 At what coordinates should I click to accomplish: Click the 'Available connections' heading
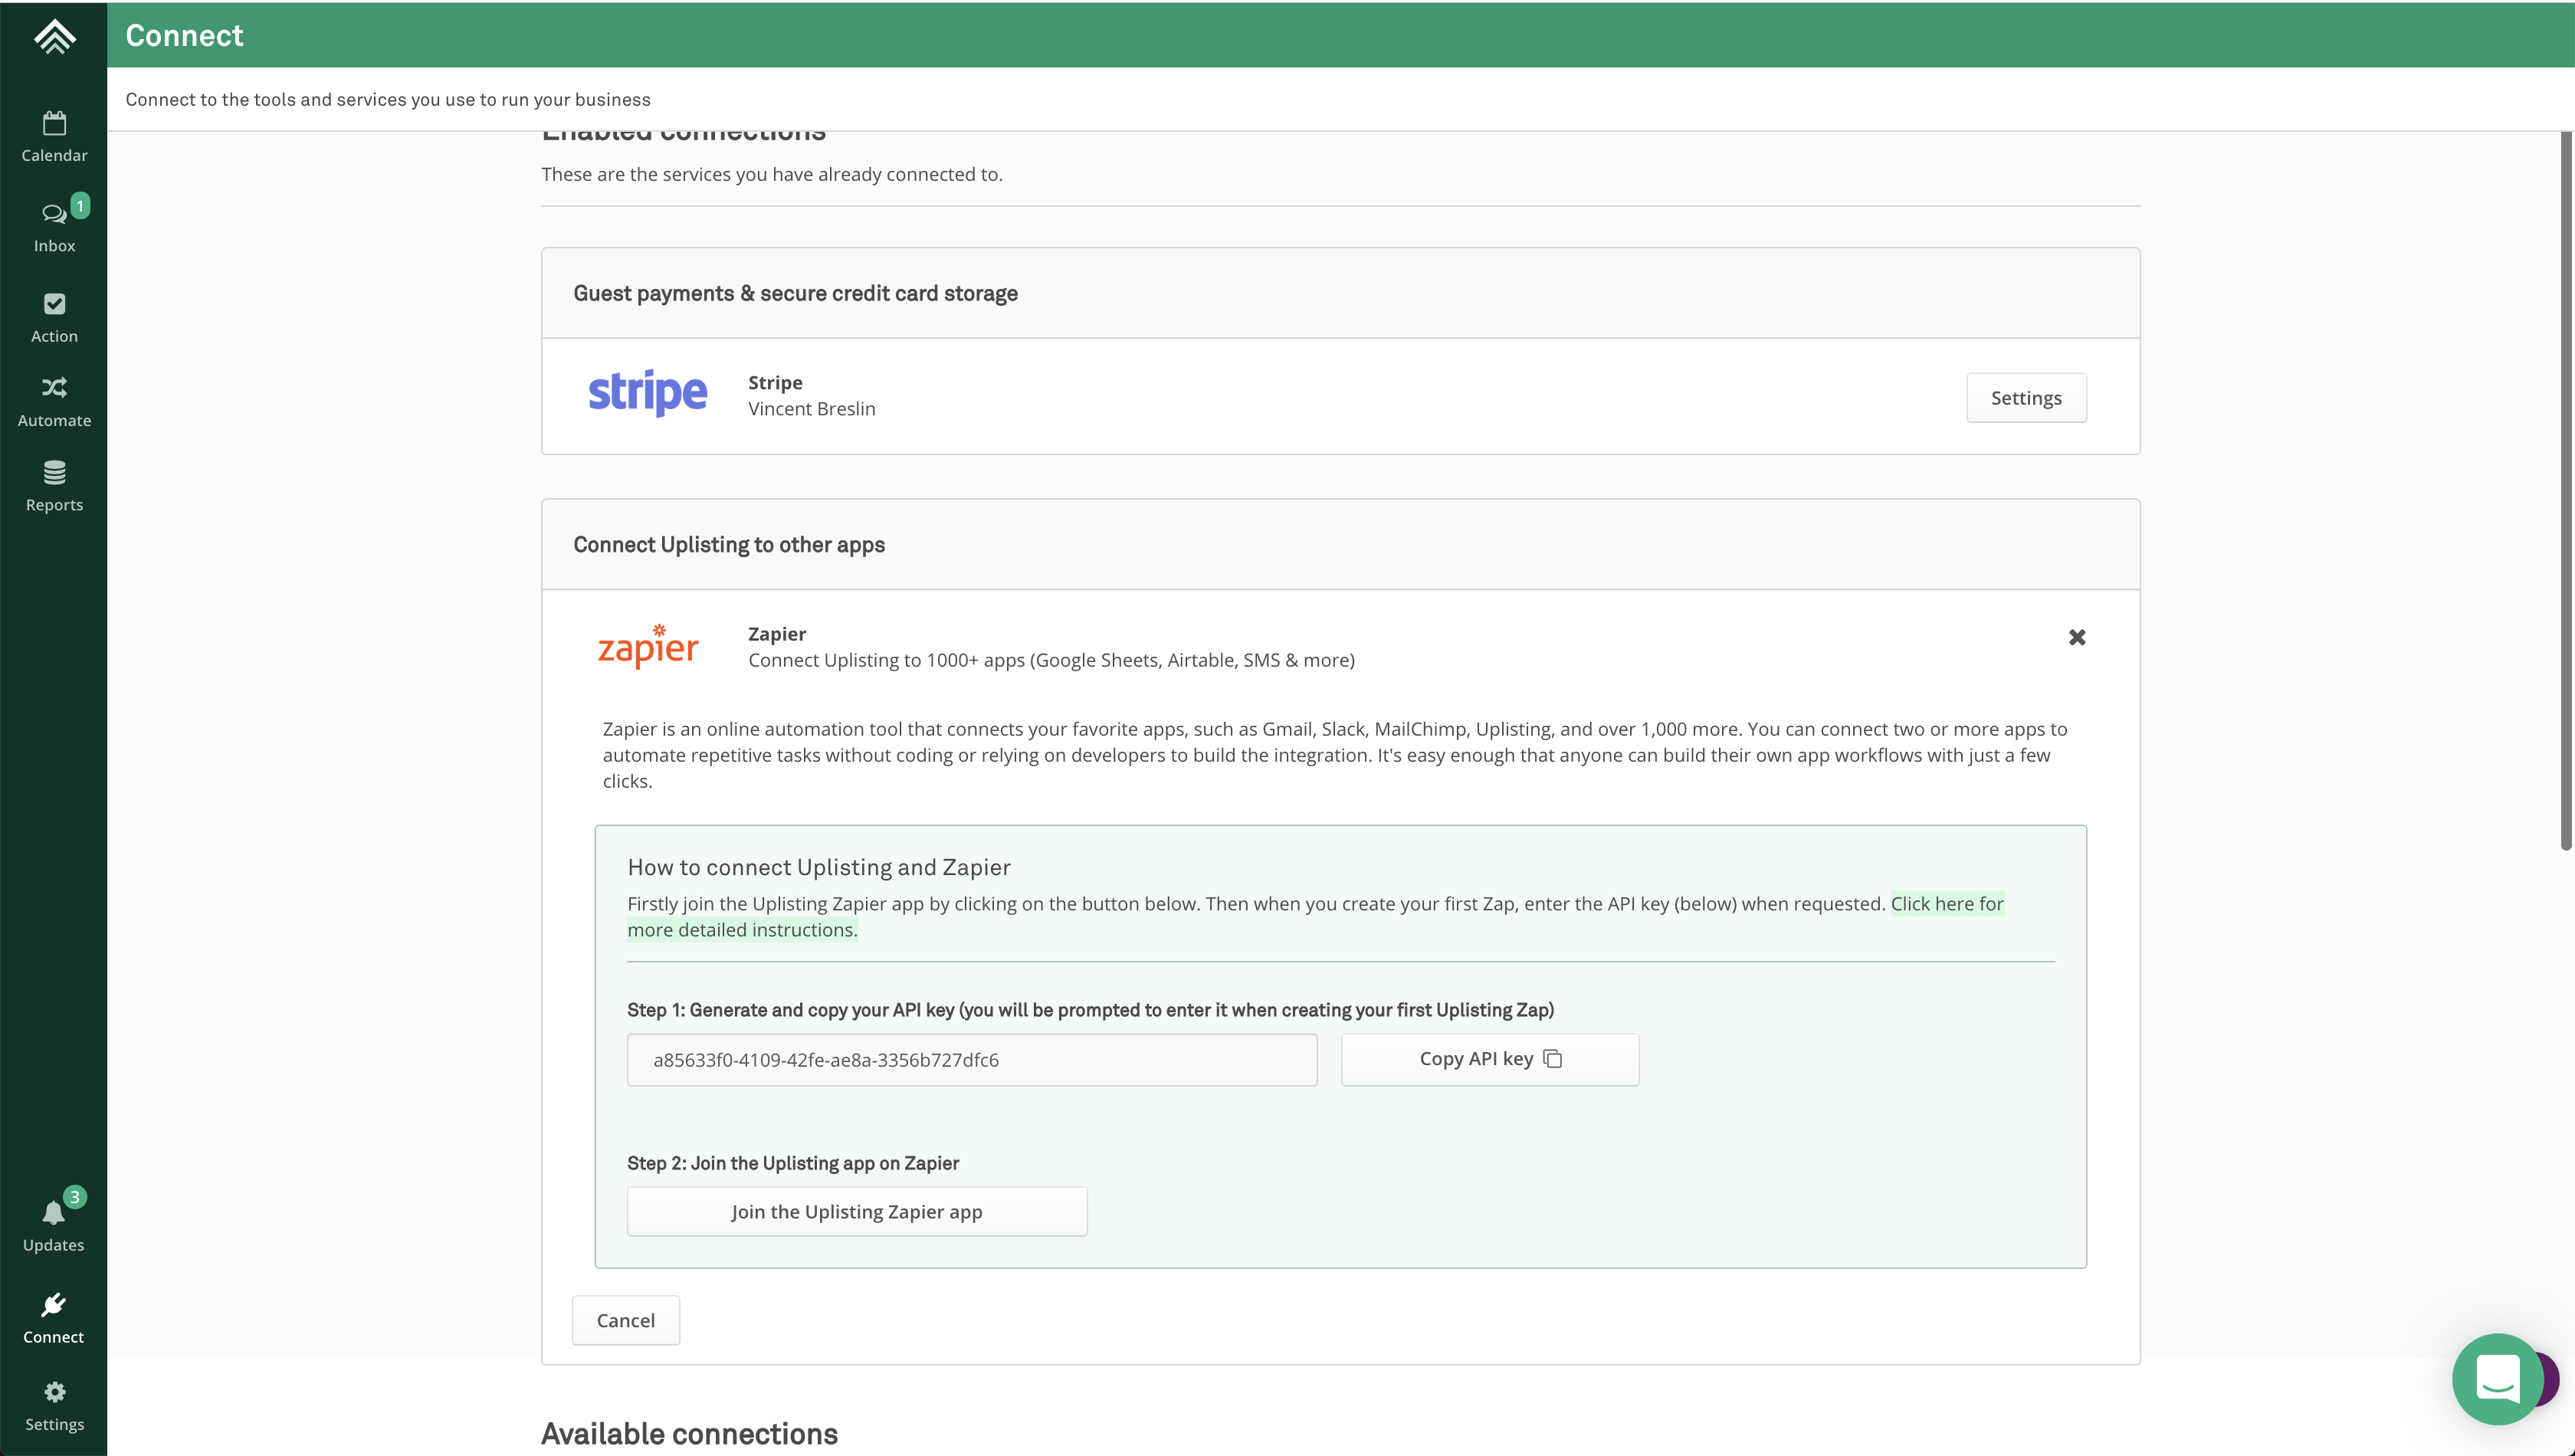pos(689,1434)
